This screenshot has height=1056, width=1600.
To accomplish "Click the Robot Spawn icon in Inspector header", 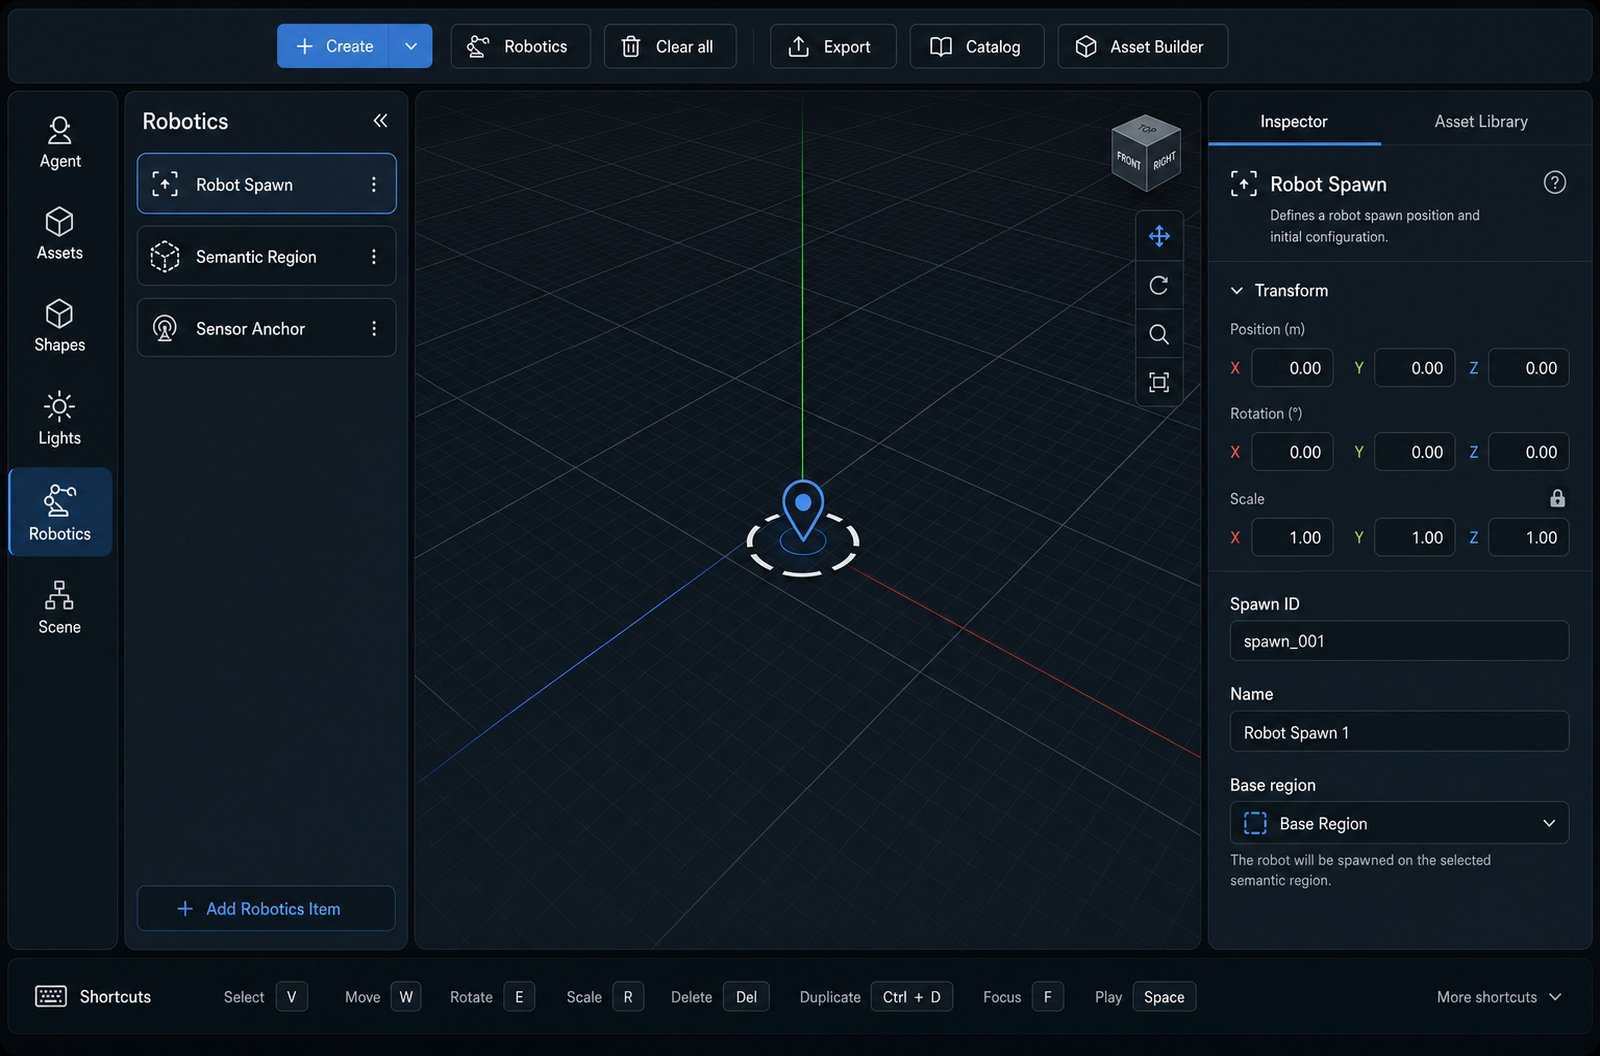I will (1244, 183).
